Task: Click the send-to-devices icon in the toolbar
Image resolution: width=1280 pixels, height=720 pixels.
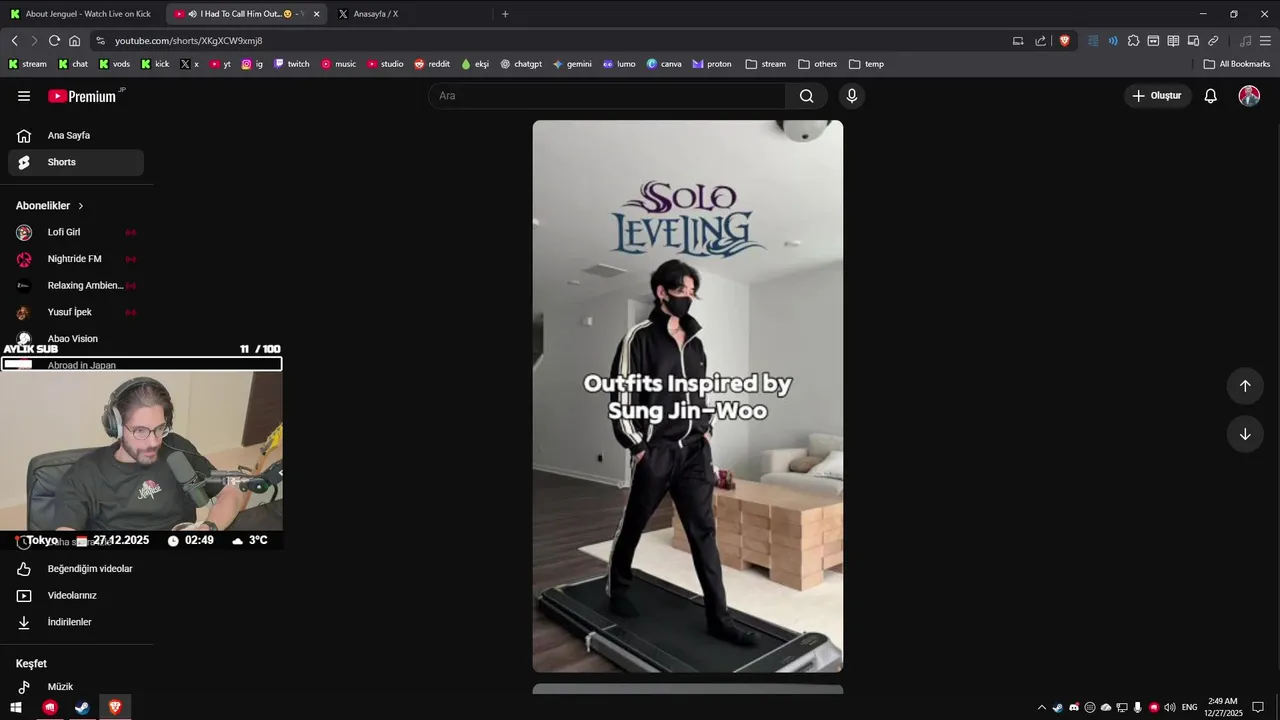Action: (x=1193, y=41)
